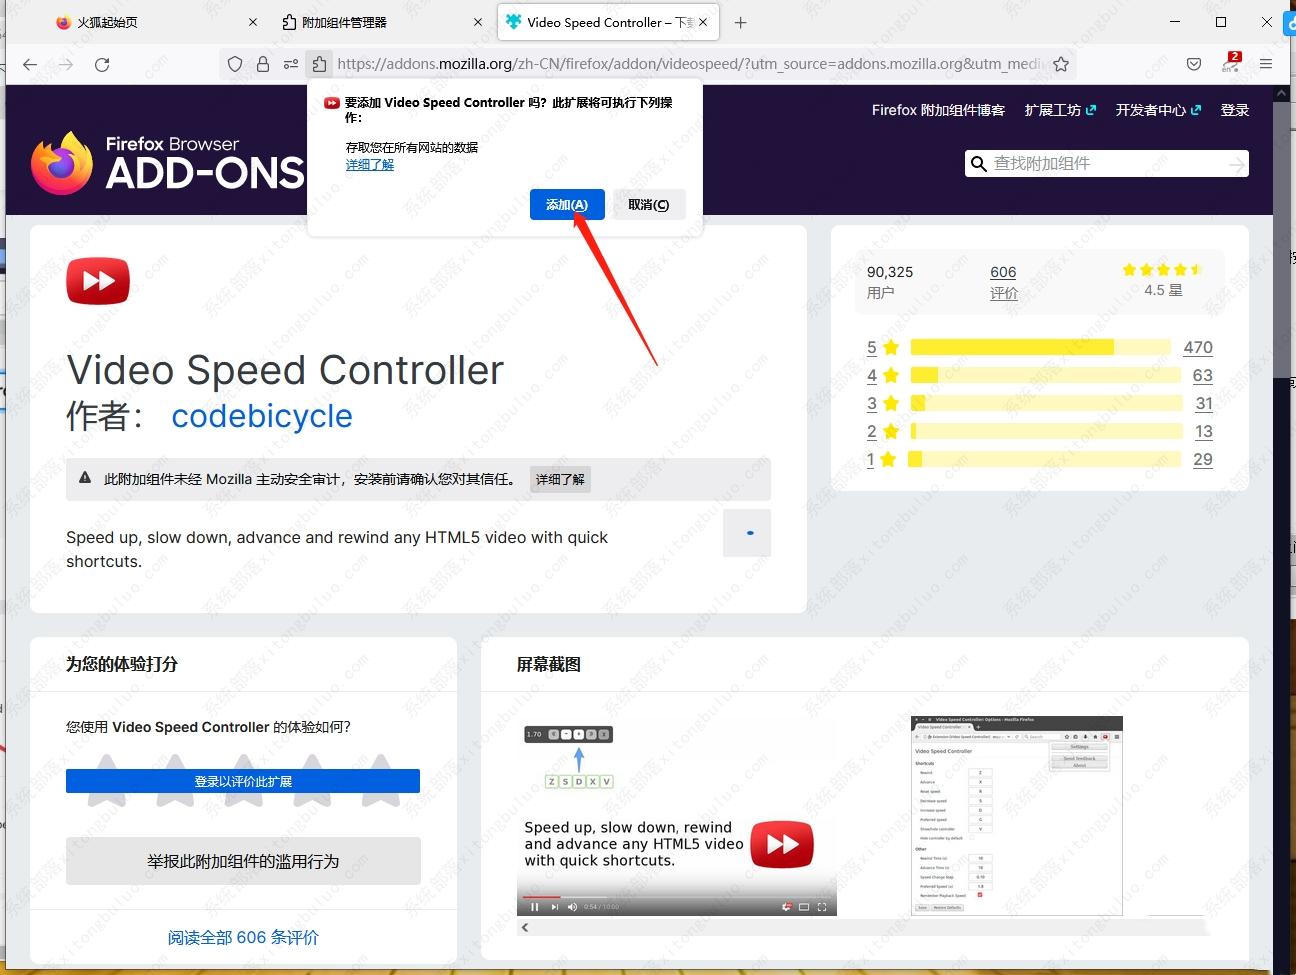Cancel the install with 取消(C) button
Image resolution: width=1296 pixels, height=975 pixels.
(648, 205)
